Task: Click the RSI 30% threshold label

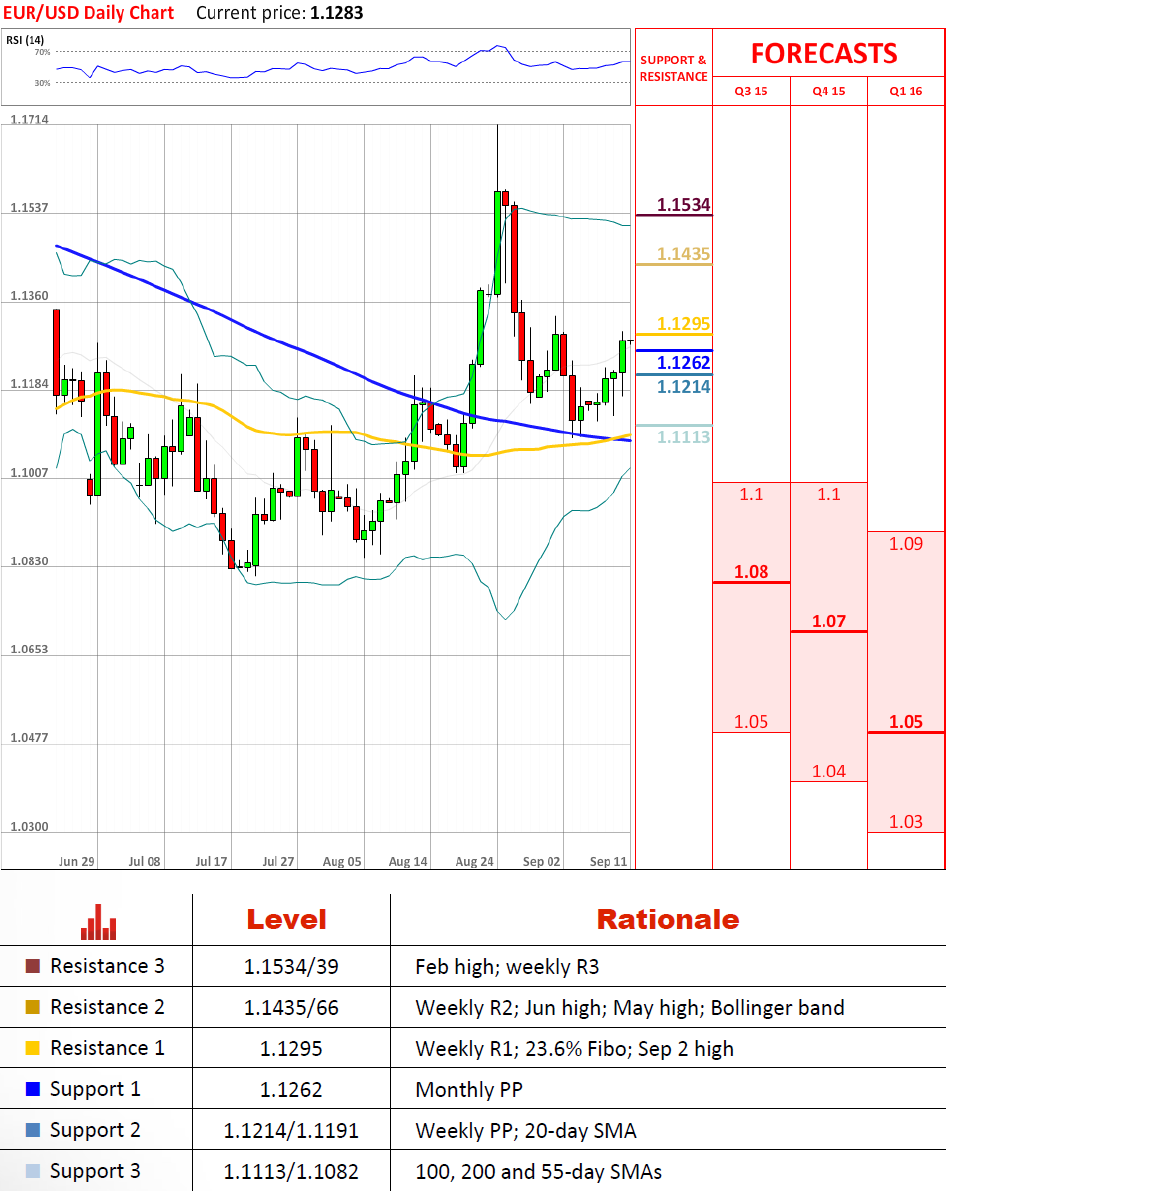Action: click(x=43, y=83)
